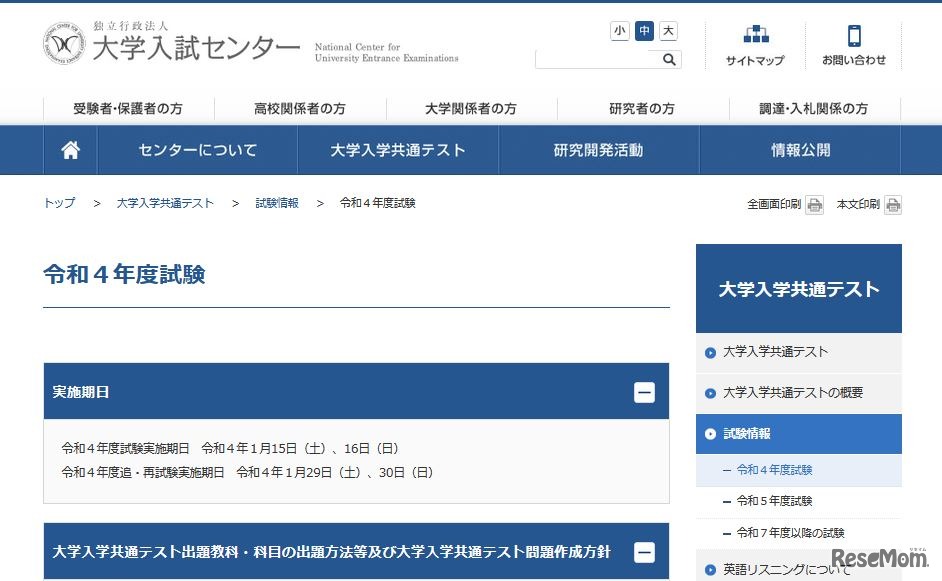
Task: Click the お問い合わせ smartphone icon
Action: [x=855, y=38]
